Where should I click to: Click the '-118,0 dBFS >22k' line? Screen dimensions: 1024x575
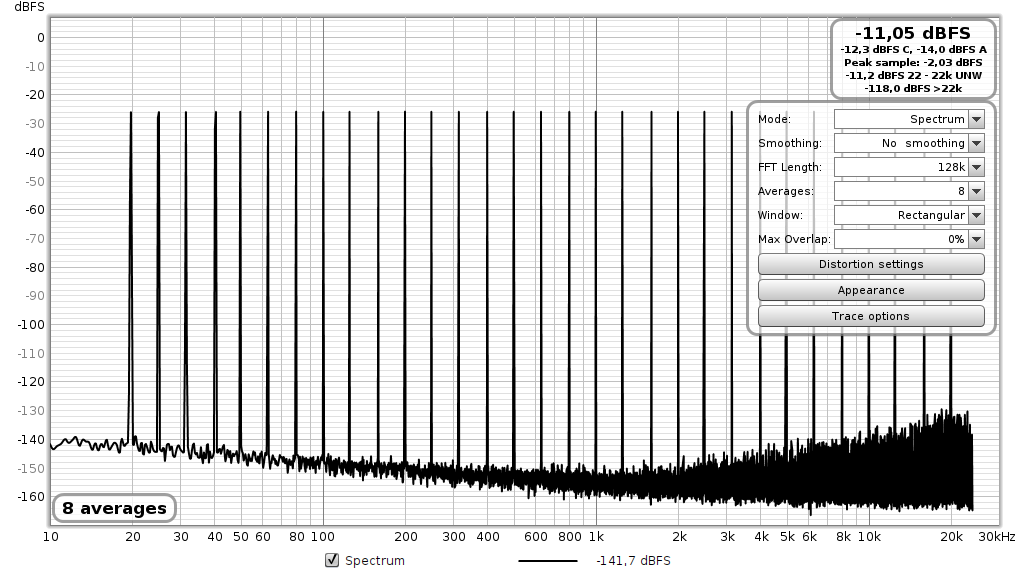coord(913,89)
